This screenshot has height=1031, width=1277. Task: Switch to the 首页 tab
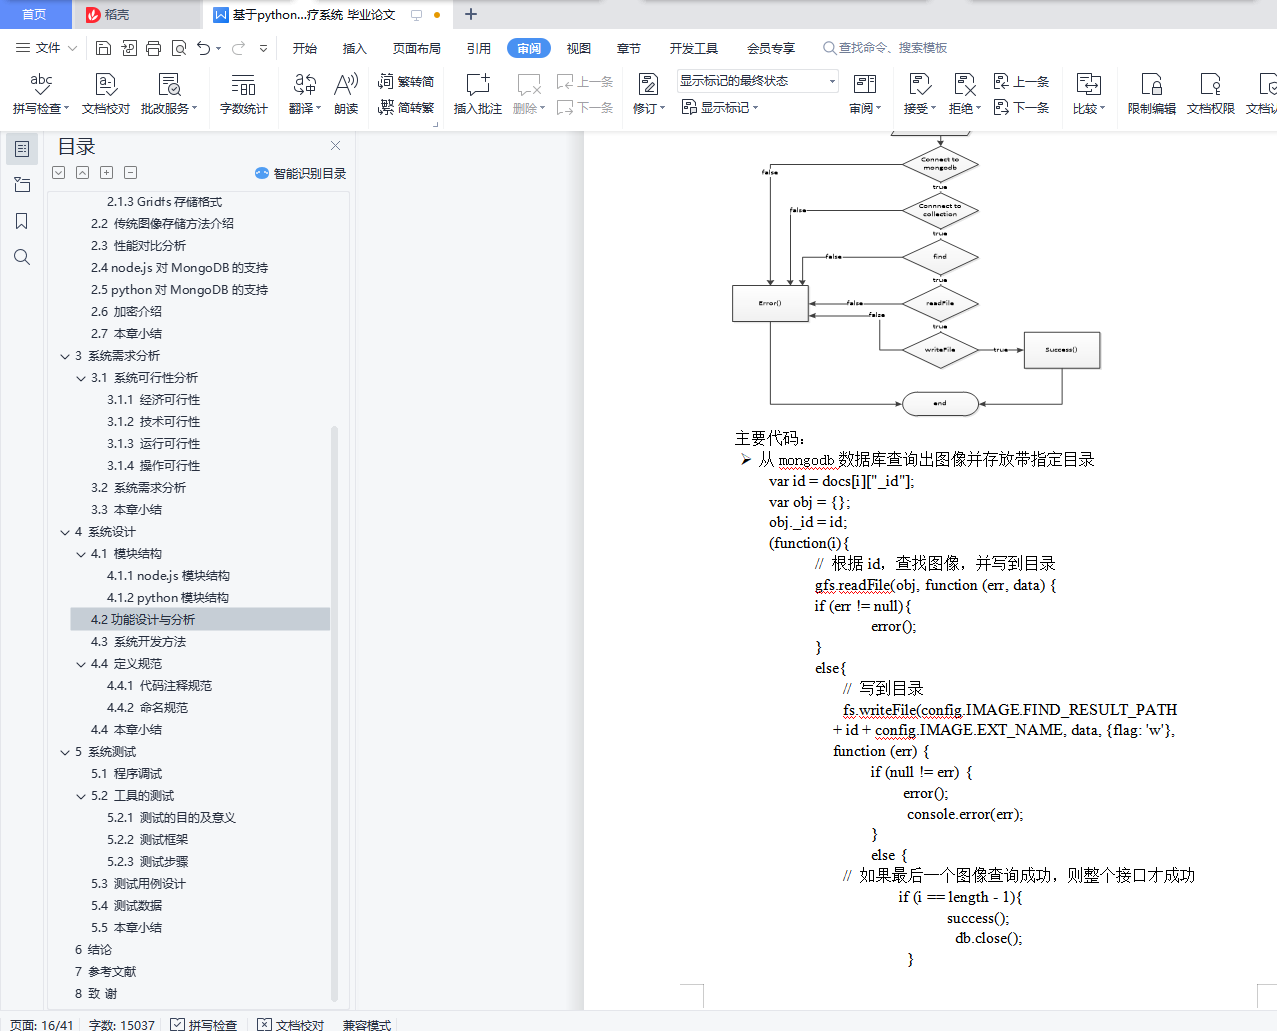[34, 14]
